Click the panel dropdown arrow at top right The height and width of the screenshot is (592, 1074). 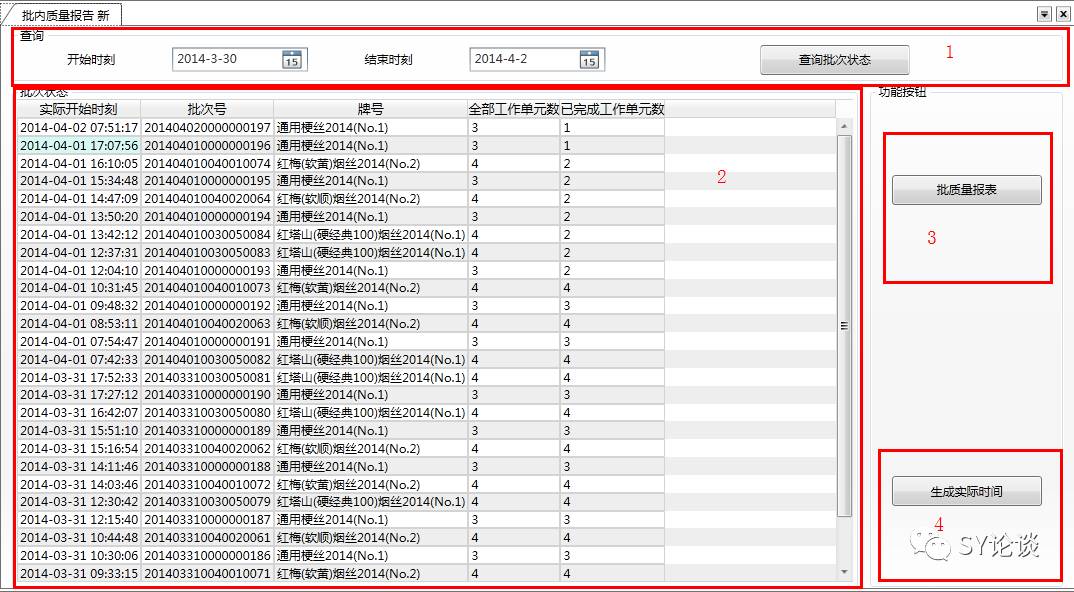point(1044,14)
